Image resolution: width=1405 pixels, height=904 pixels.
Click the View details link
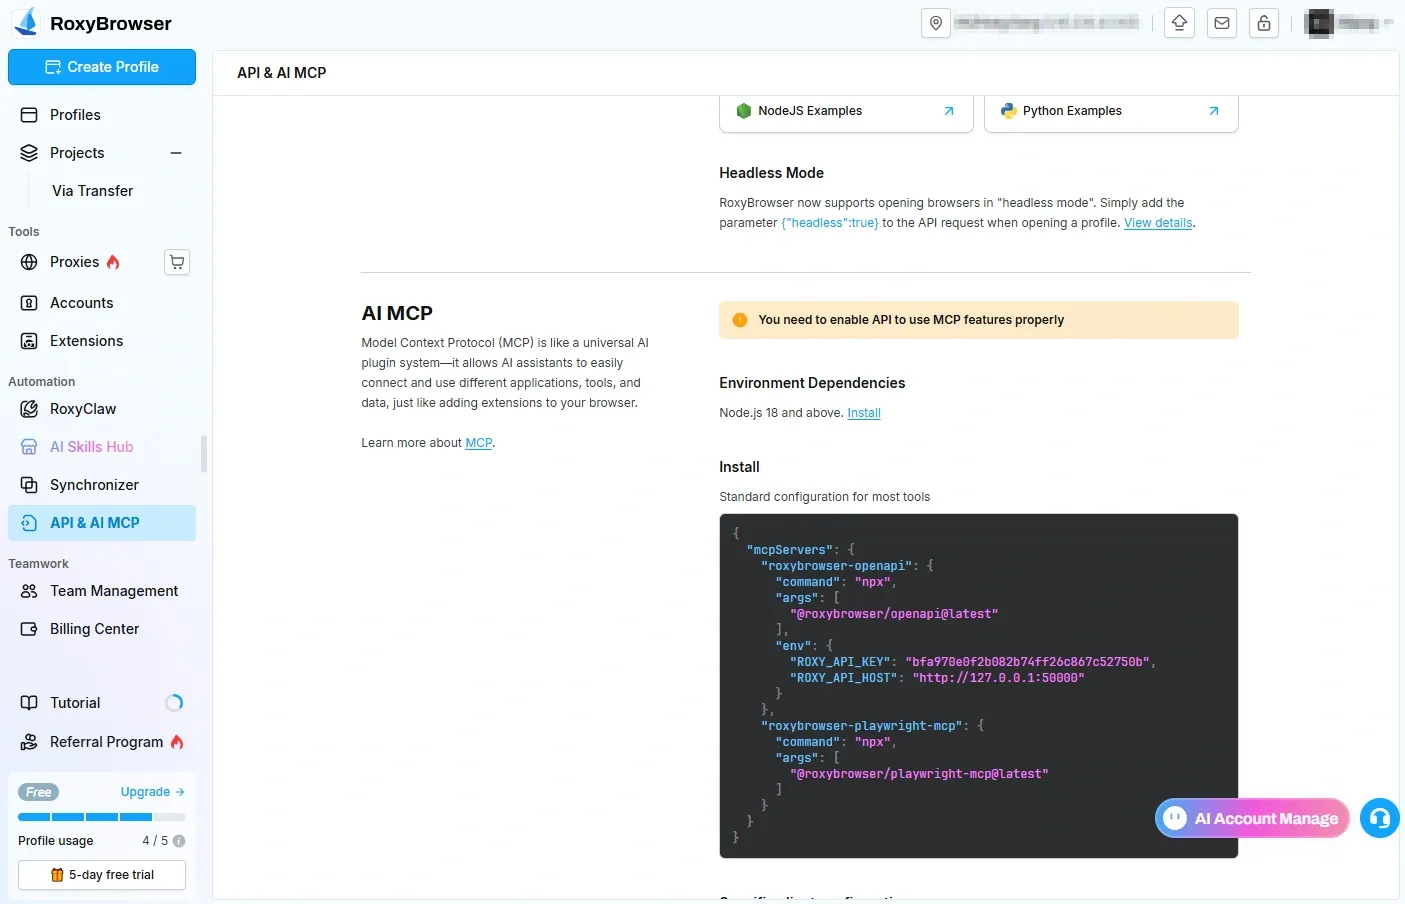click(x=1158, y=223)
